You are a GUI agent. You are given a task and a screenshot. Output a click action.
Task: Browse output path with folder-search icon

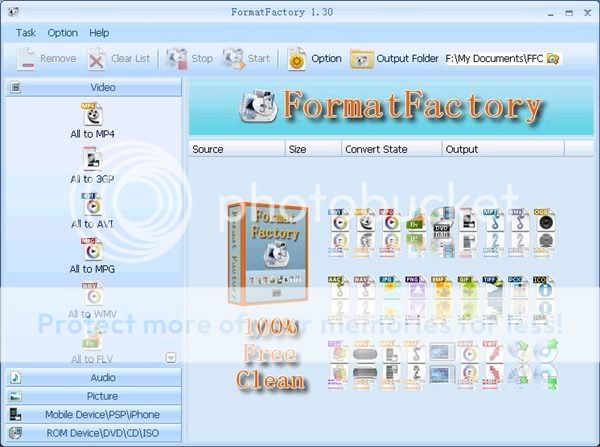point(553,59)
